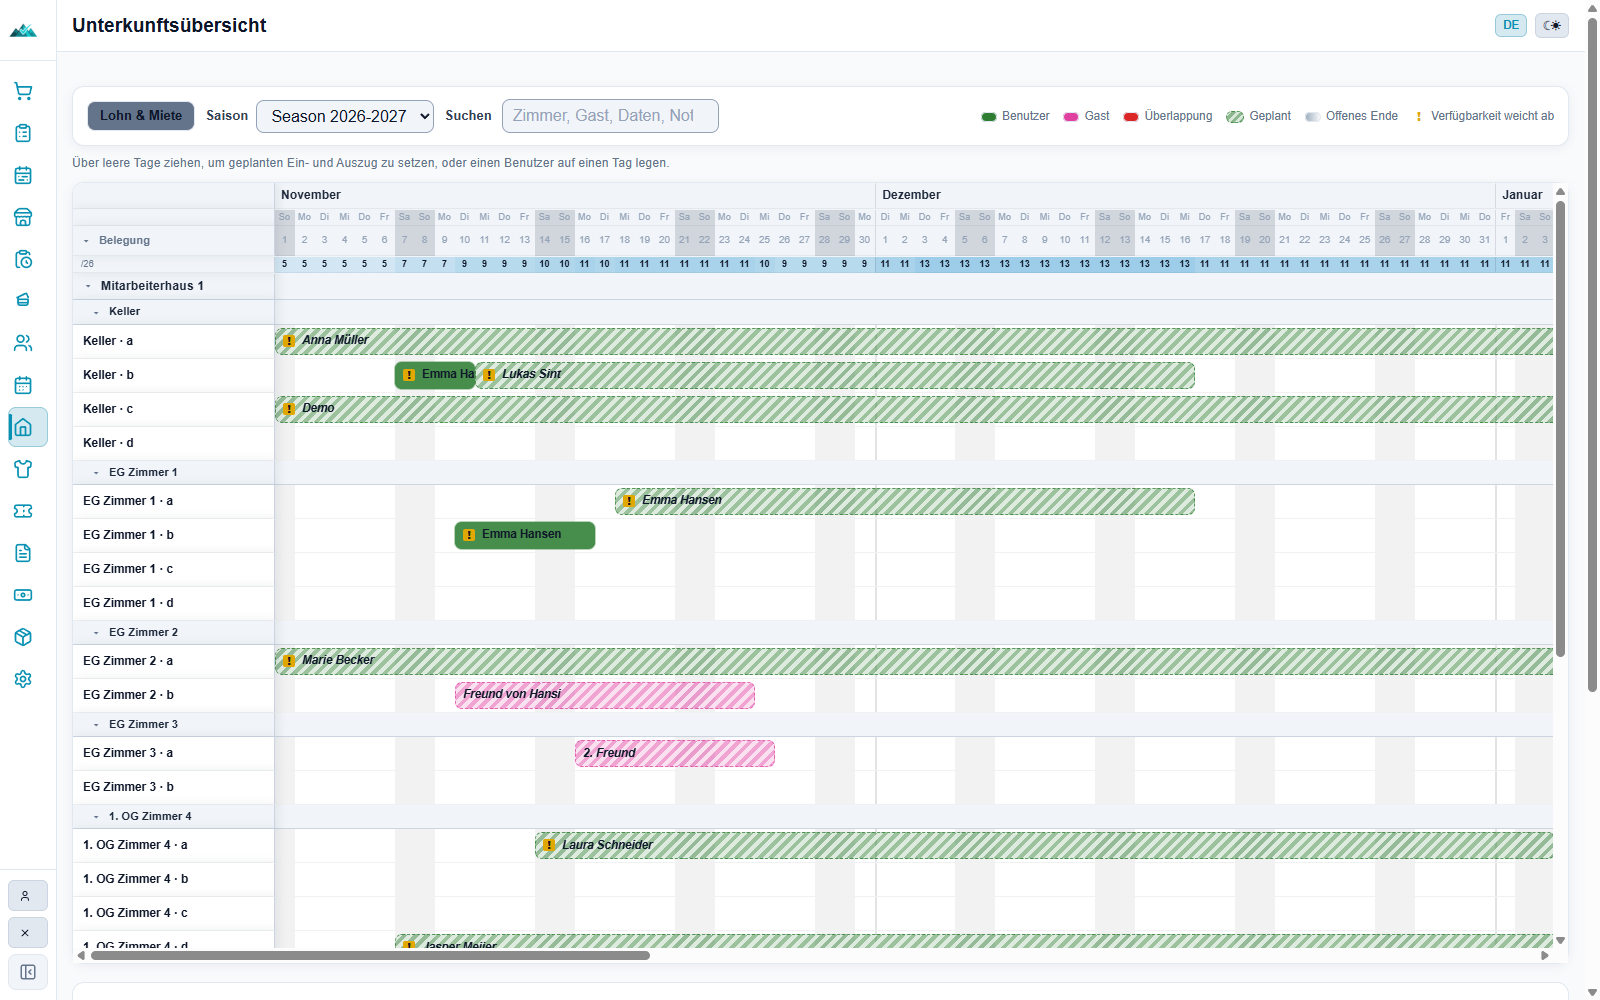This screenshot has height=1000, width=1600.
Task: Toggle the Lohn & Miete button
Action: pos(141,116)
